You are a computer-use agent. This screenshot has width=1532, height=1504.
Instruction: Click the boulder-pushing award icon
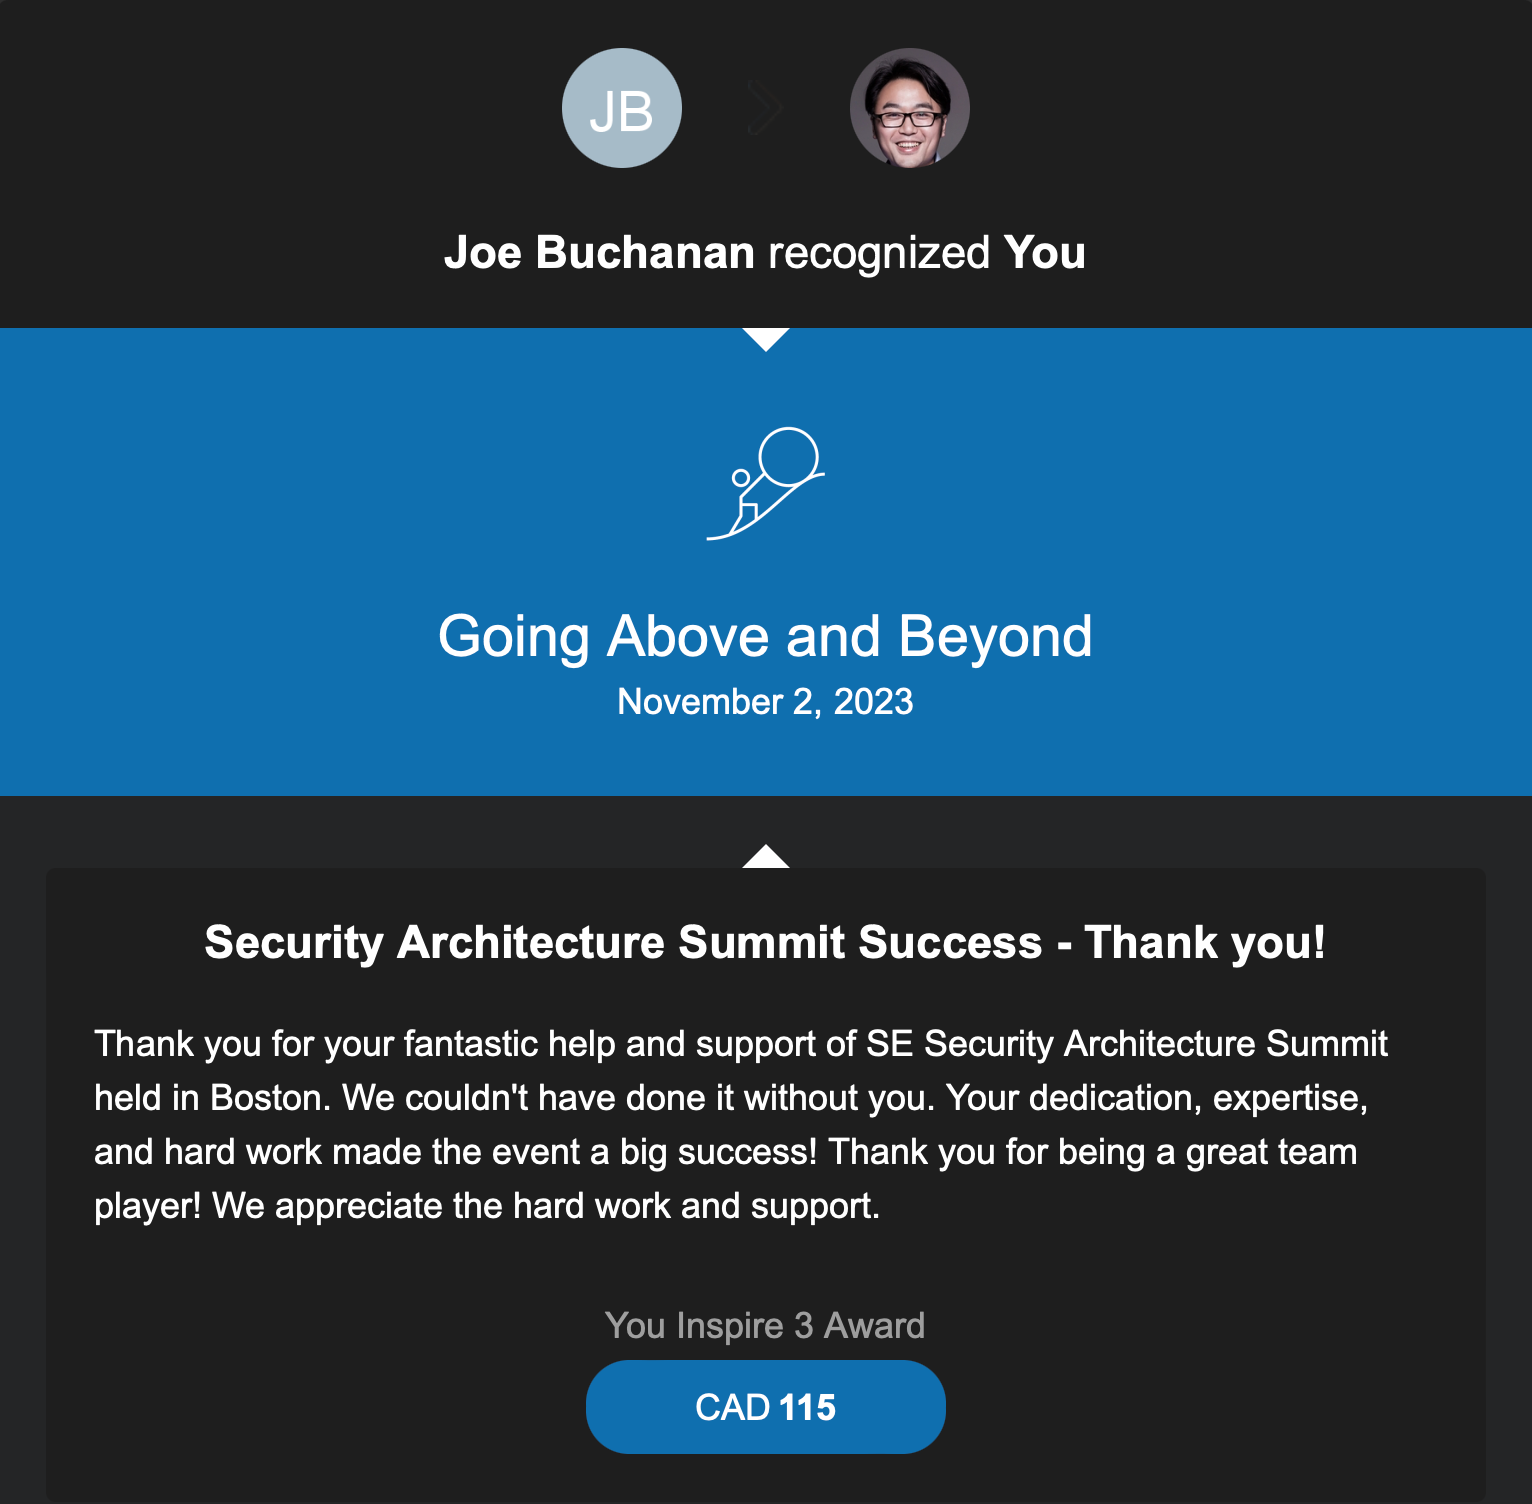point(766,484)
